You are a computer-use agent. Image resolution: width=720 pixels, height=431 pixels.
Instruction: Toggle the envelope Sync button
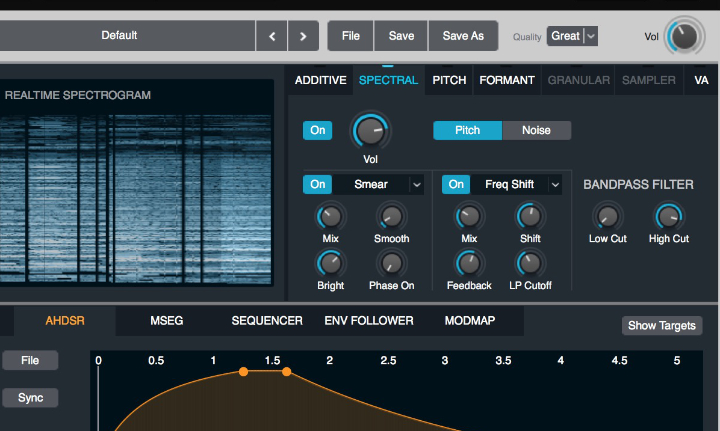30,397
